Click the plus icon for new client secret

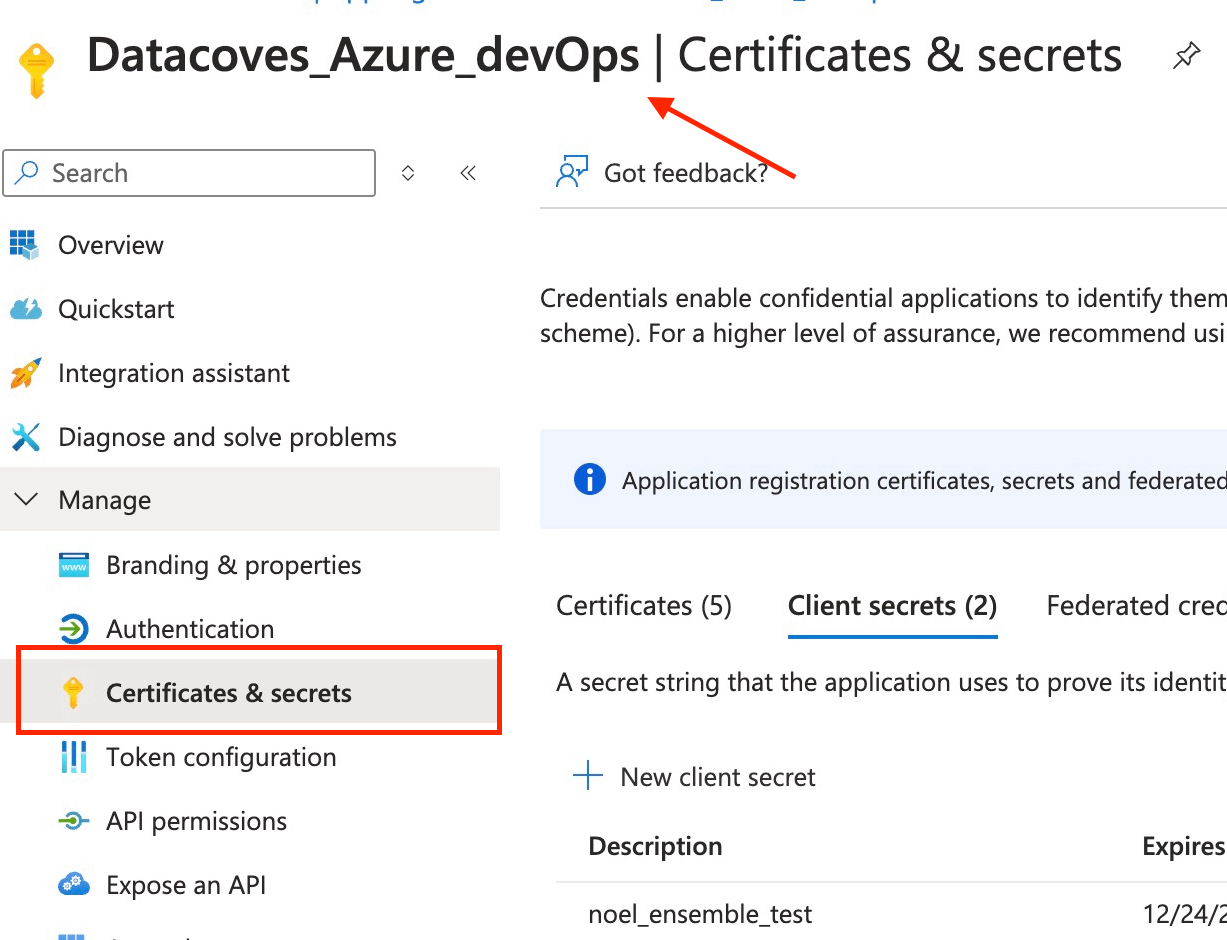point(588,776)
